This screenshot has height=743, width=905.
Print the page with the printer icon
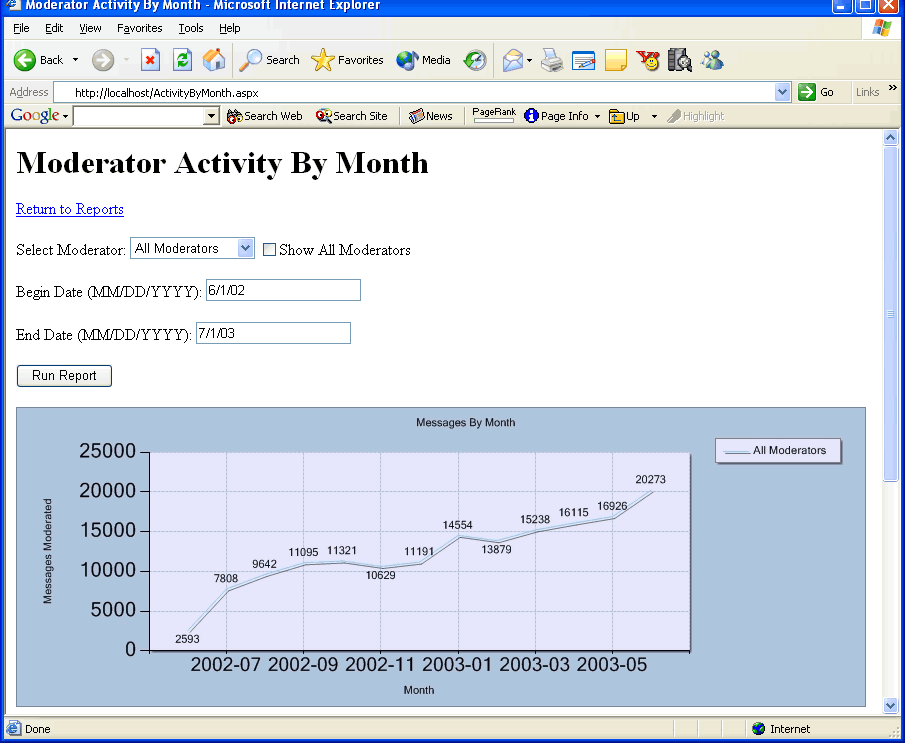(552, 60)
